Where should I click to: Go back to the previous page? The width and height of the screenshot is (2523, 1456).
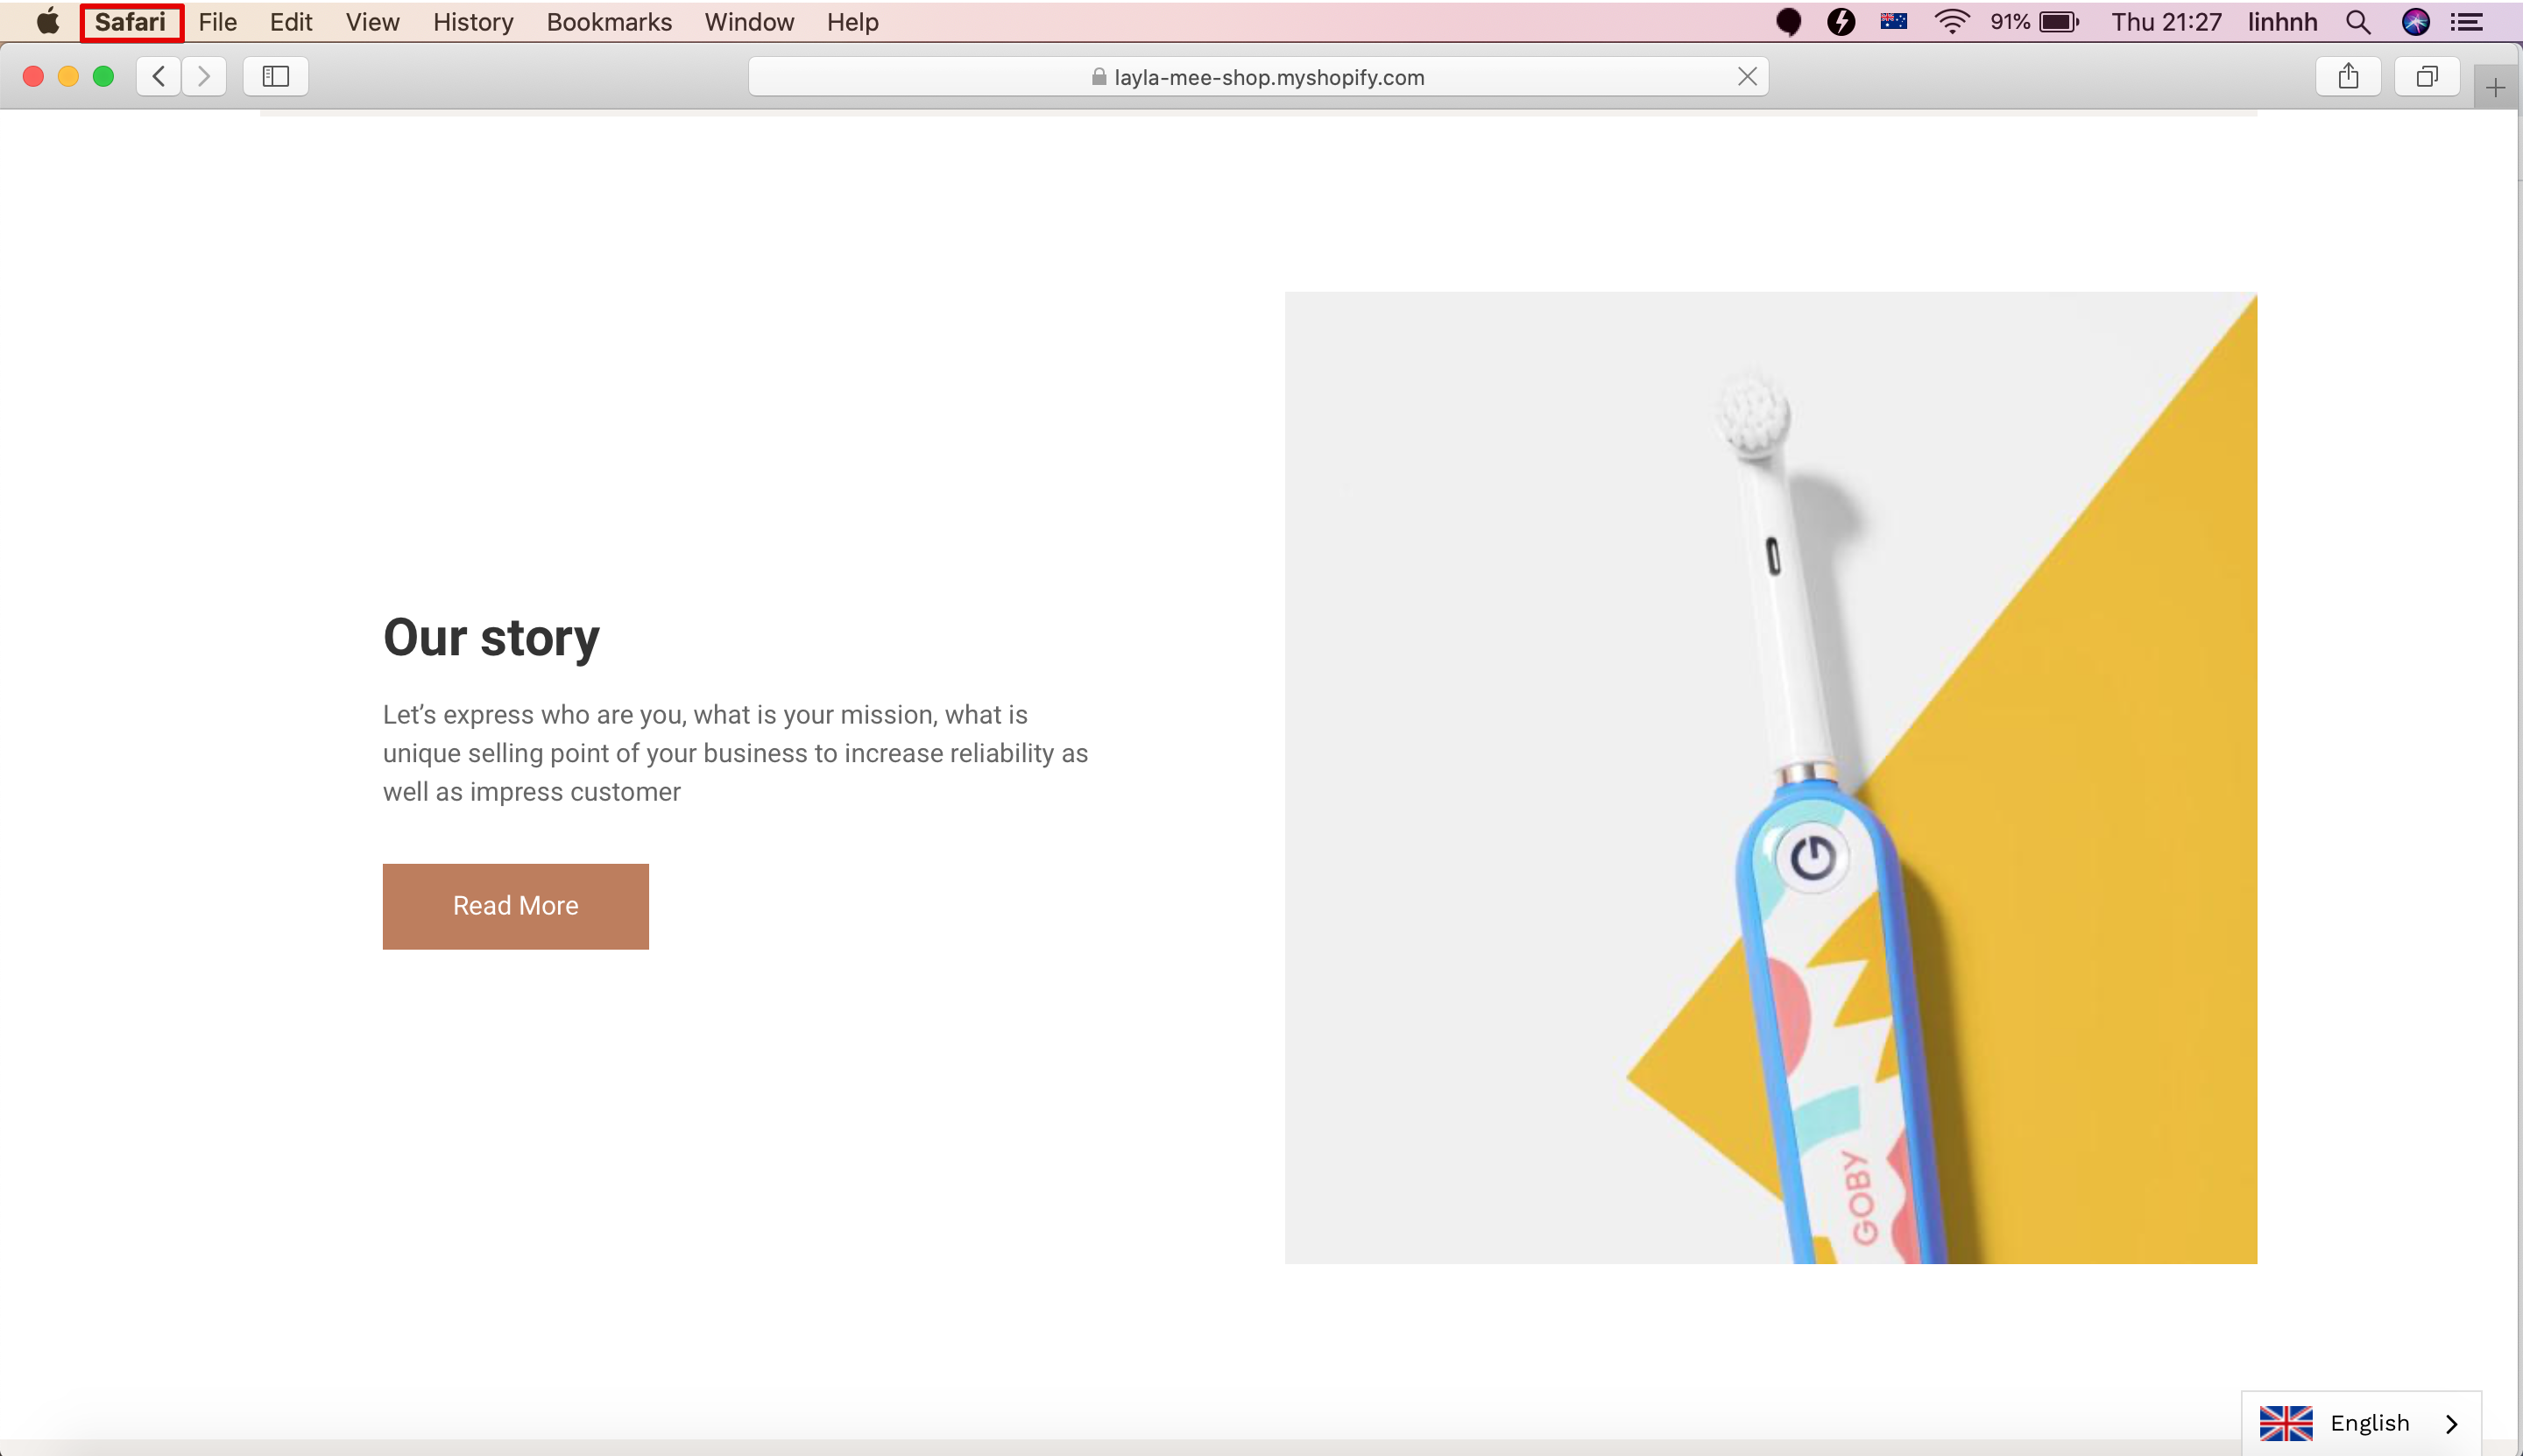pyautogui.click(x=159, y=76)
